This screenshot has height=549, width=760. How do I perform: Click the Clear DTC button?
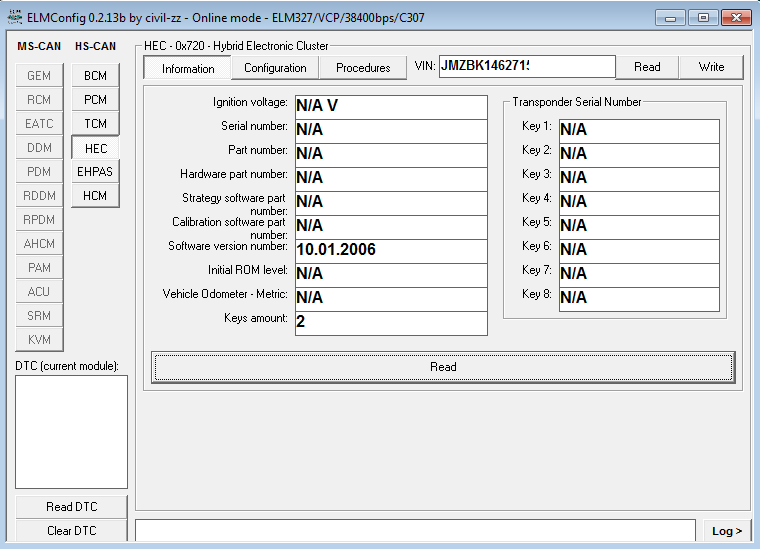coord(72,531)
